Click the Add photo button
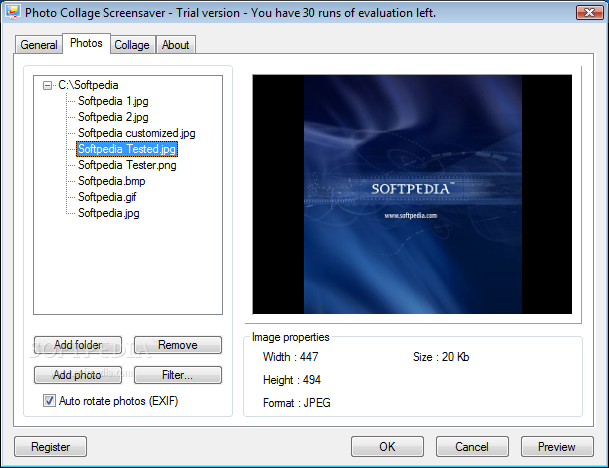 (78, 375)
